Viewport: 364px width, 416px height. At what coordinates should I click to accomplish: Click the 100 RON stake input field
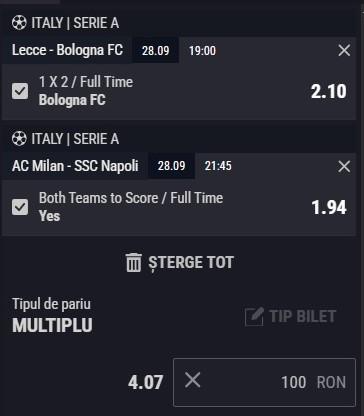(264, 382)
